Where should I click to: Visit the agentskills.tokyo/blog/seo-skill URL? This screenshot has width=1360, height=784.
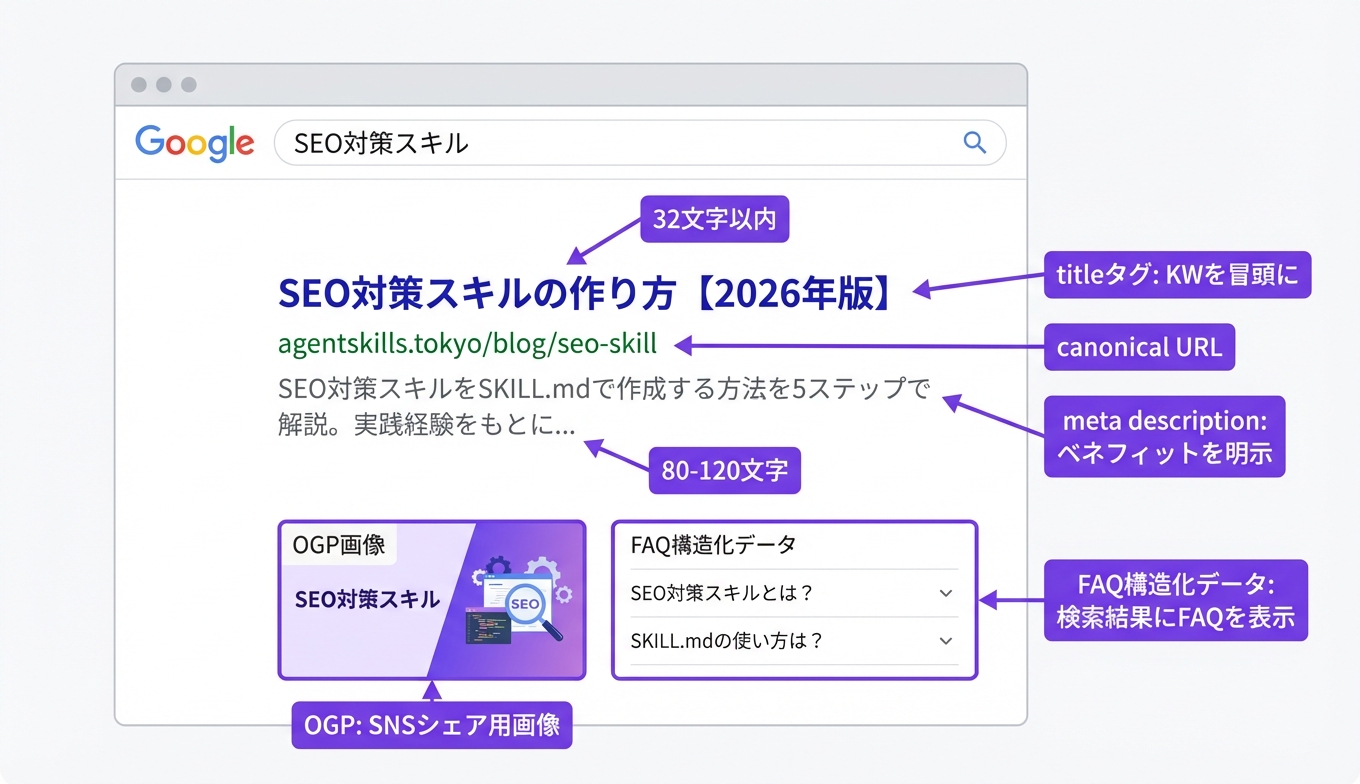pyautogui.click(x=466, y=343)
